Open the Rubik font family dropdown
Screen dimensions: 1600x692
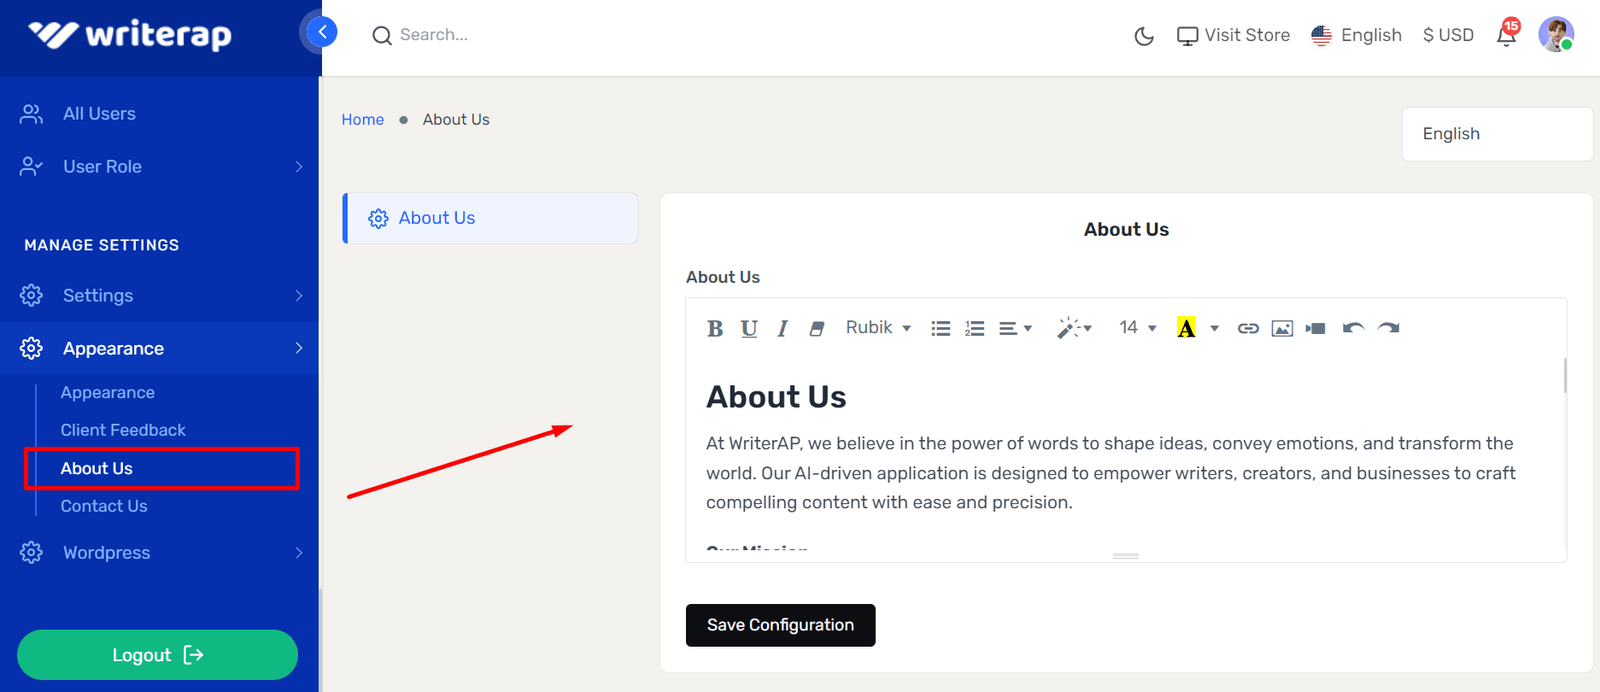[878, 328]
